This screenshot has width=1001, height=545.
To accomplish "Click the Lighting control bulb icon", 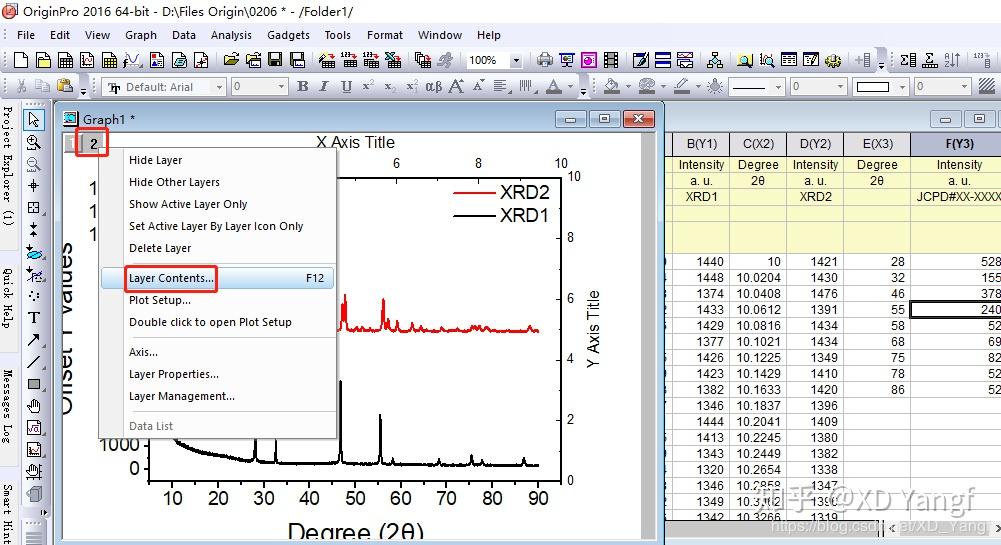I will (714, 86).
